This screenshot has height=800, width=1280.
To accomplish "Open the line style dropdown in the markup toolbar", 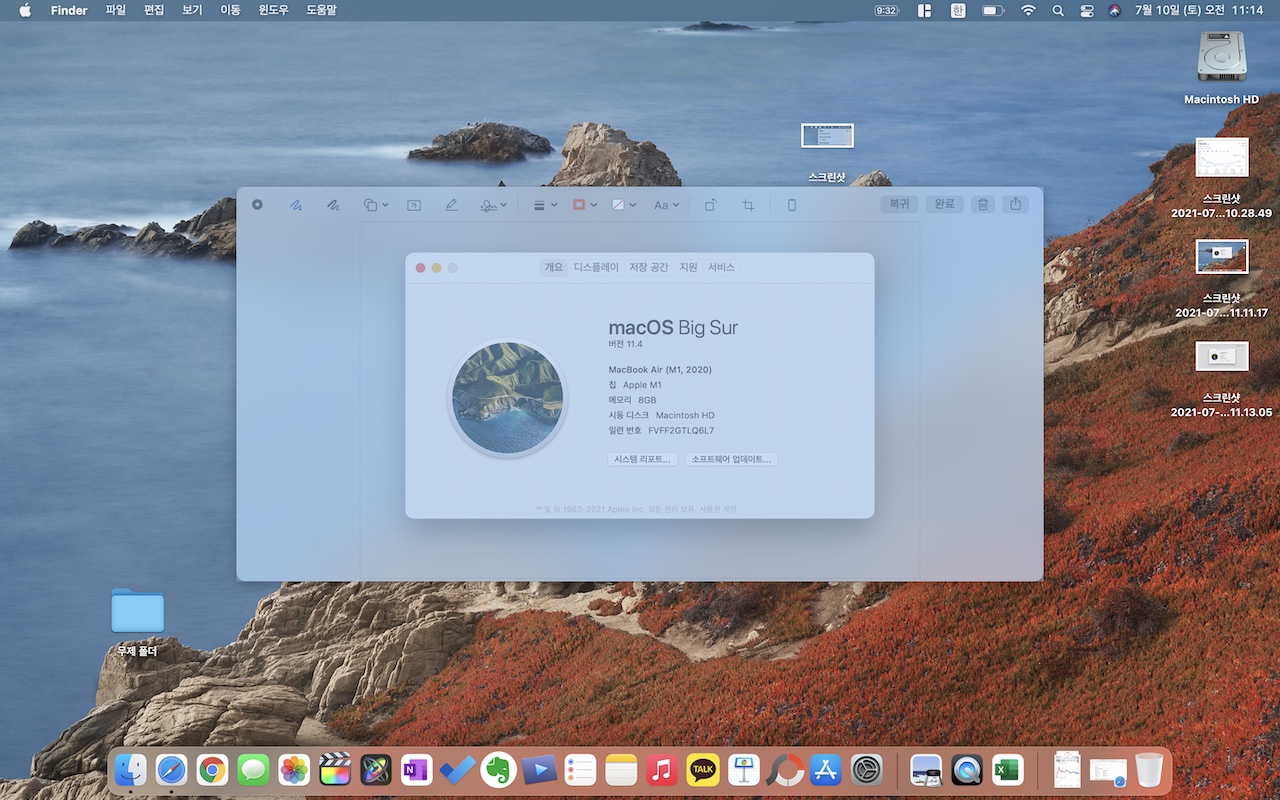I will 545,204.
